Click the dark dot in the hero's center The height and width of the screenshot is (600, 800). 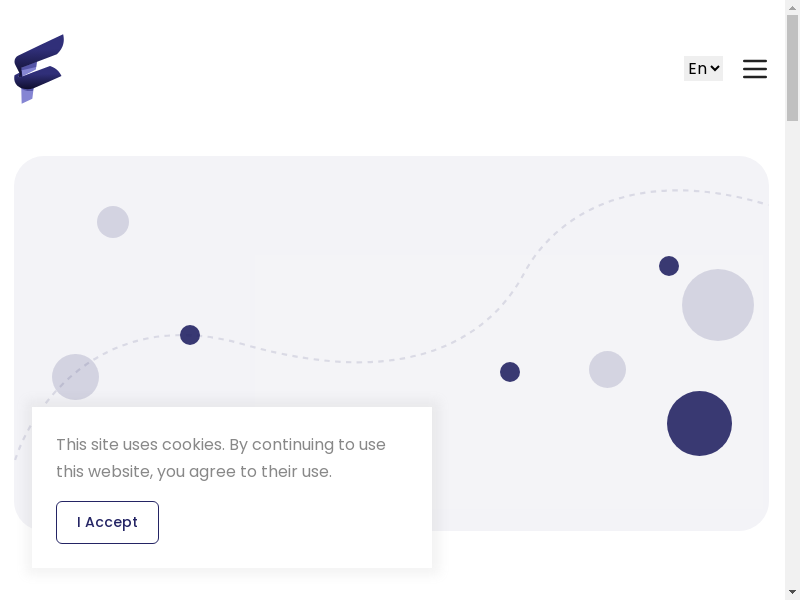pyautogui.click(x=510, y=372)
